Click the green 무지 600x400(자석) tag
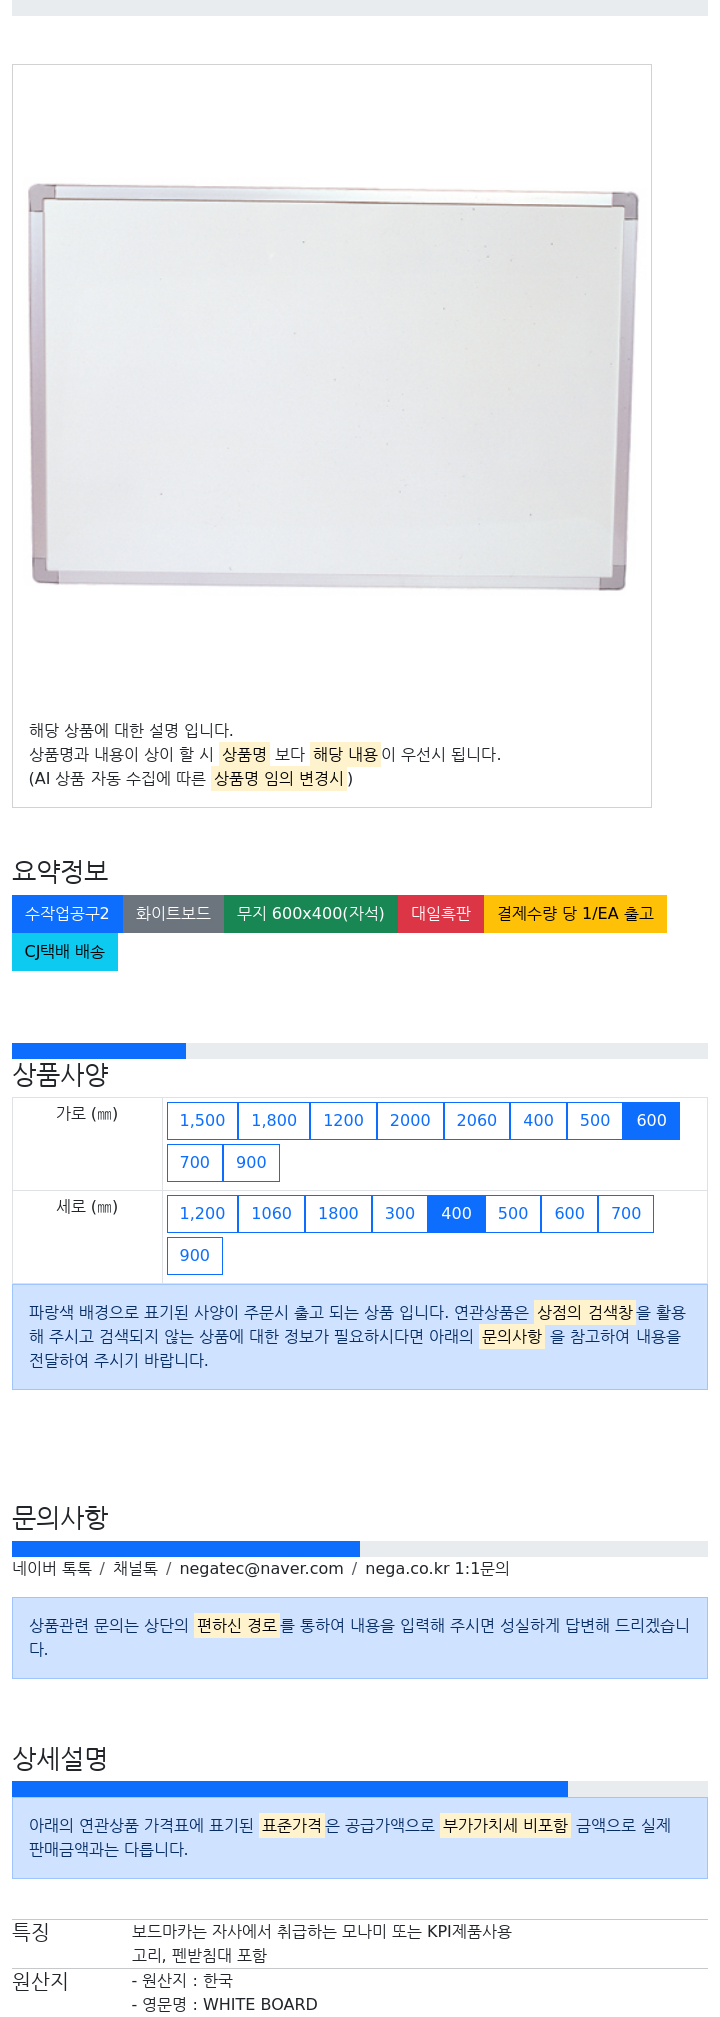 point(310,913)
